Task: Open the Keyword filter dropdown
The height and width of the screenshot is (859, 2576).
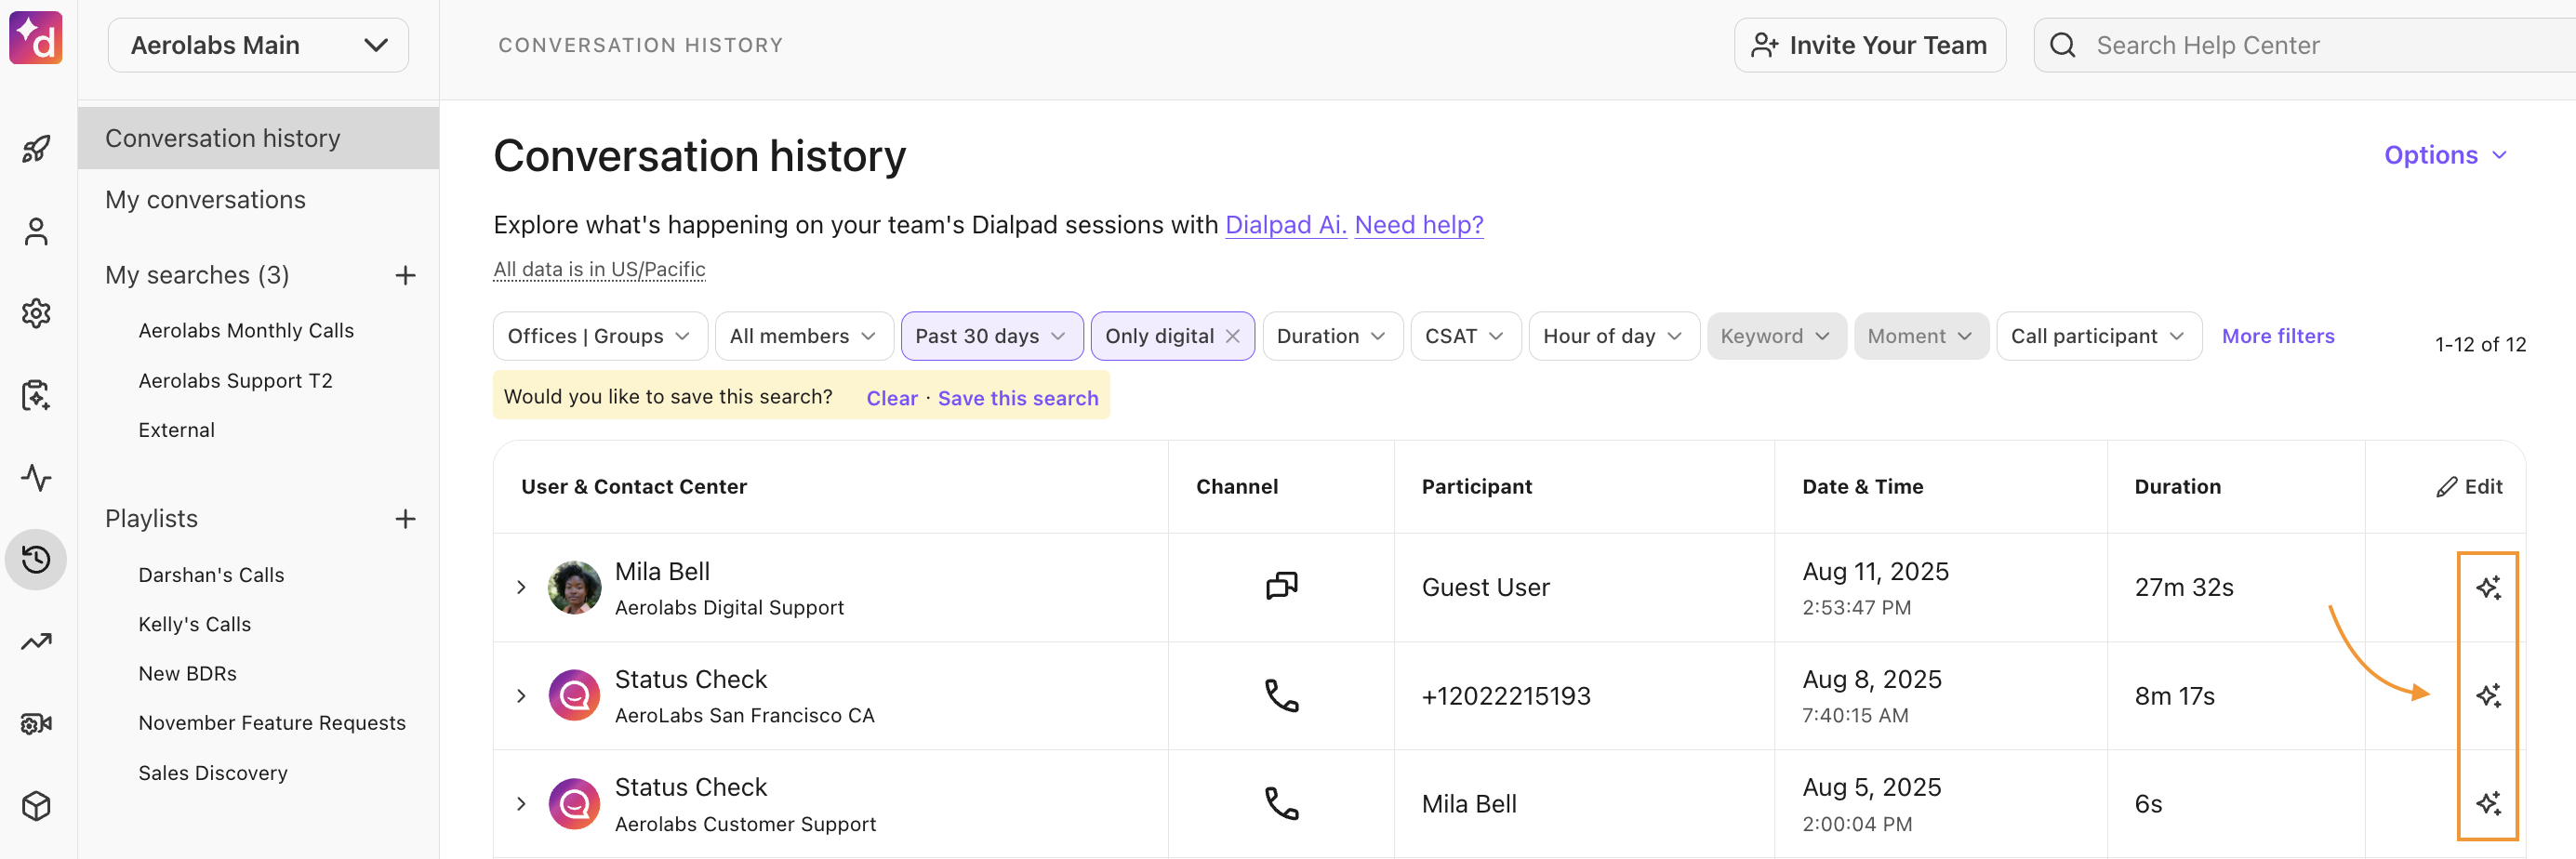Action: pos(1775,336)
